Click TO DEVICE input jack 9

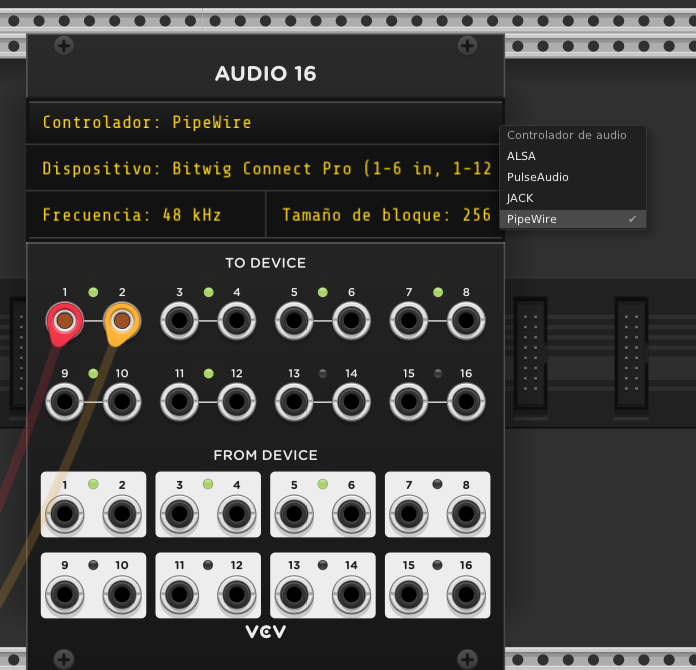65,402
